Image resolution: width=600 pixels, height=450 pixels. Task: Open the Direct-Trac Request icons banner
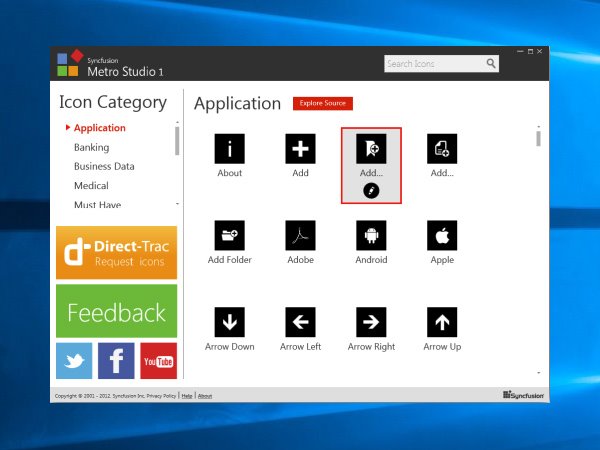point(116,253)
